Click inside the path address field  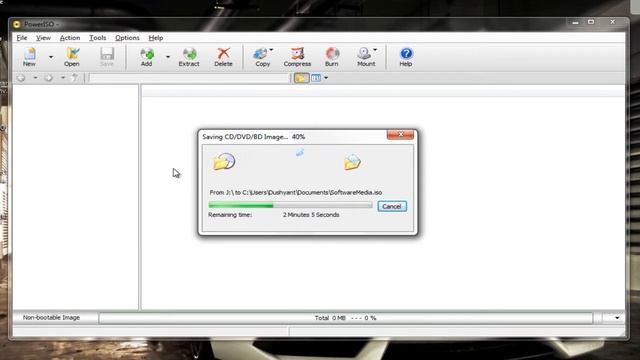pos(189,78)
